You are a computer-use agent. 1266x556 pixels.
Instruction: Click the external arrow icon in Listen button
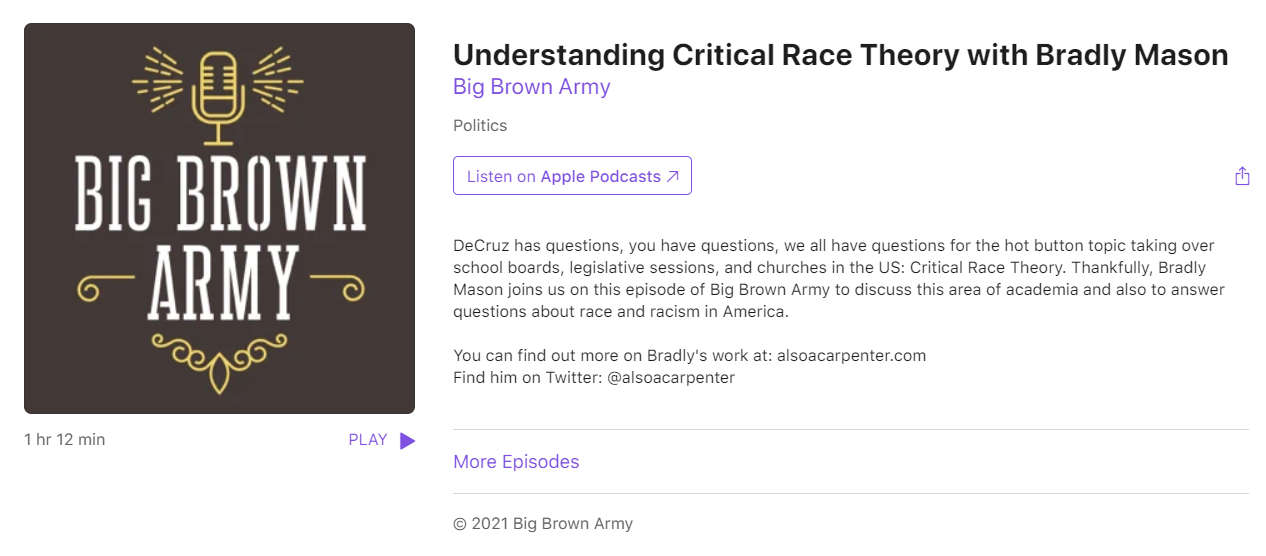pos(673,177)
